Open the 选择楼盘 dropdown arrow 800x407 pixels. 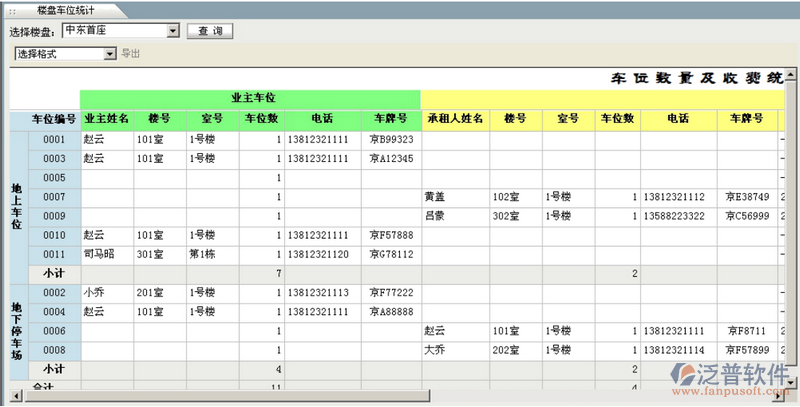tap(174, 31)
